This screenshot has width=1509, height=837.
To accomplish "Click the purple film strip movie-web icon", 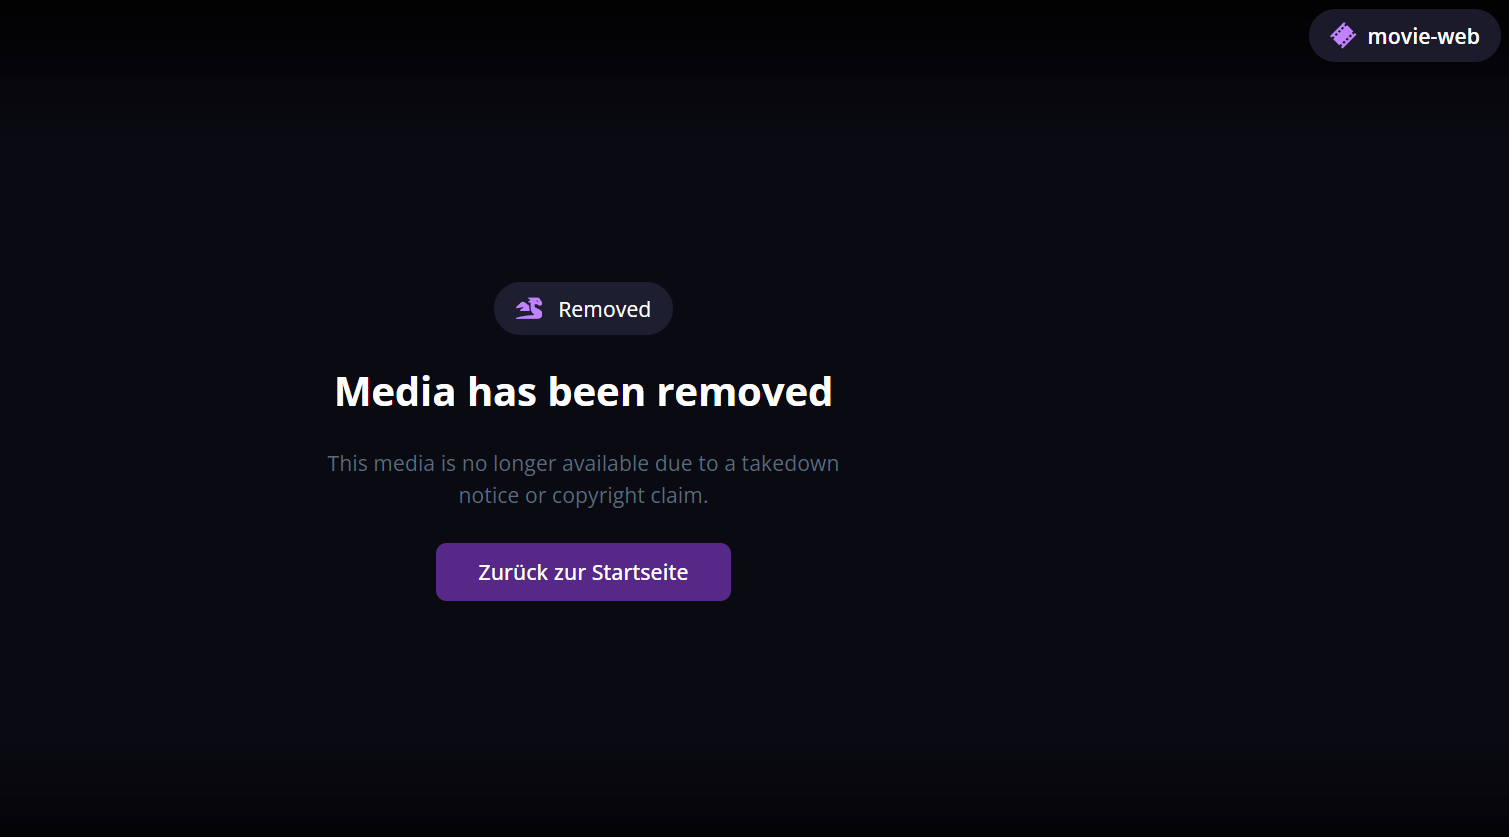I will click(x=1343, y=36).
